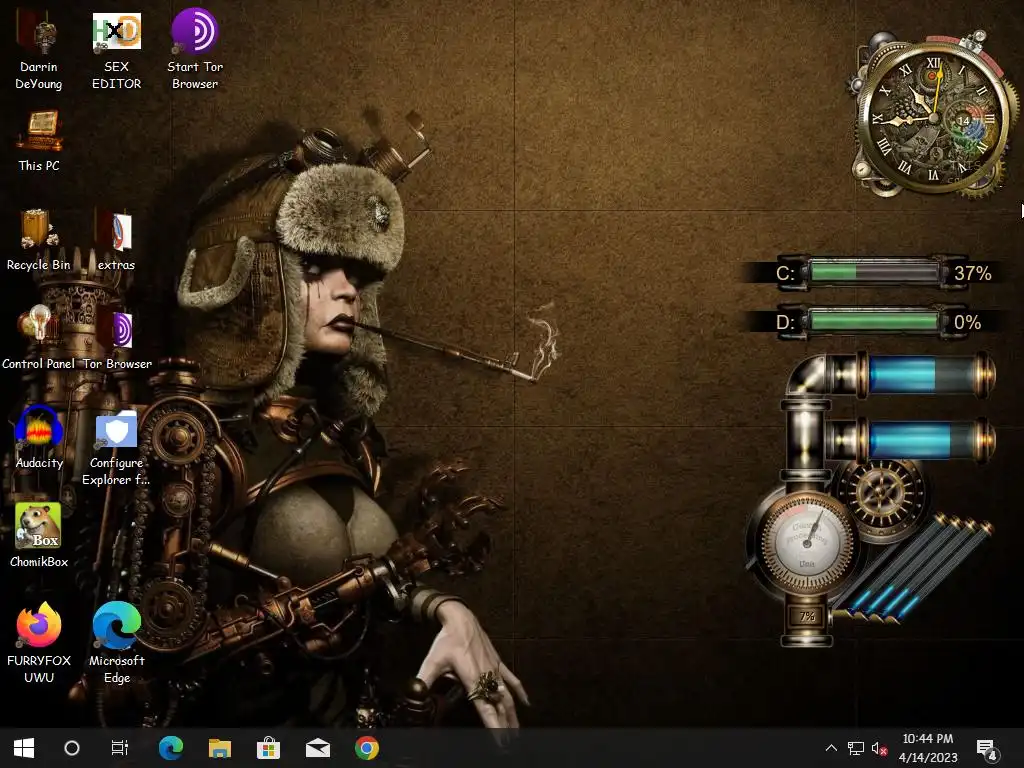
Task: Launch FURRYFOX UWU Firefox shortcut
Action: click(39, 643)
